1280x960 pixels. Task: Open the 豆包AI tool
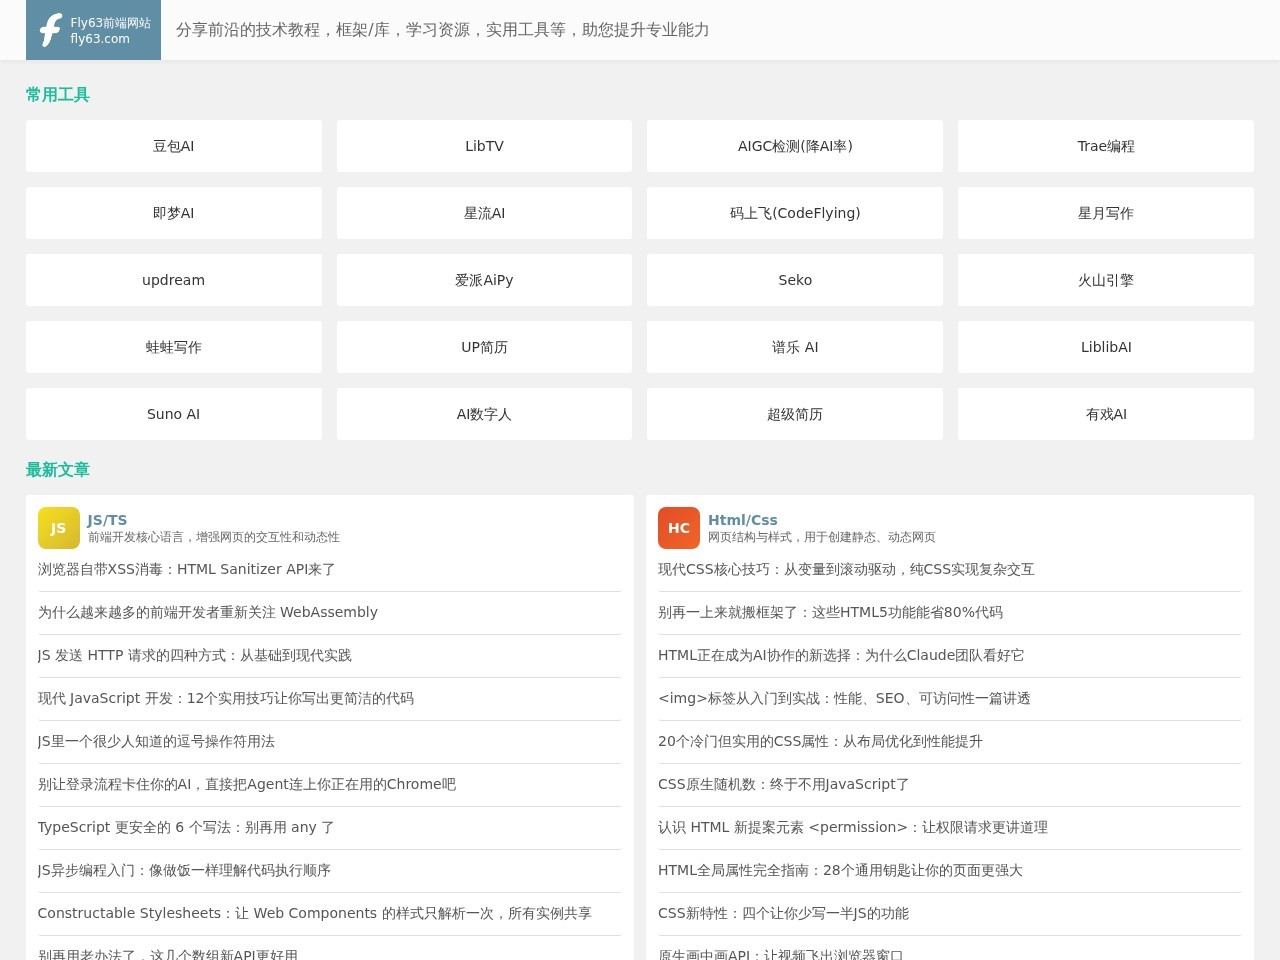(x=174, y=146)
